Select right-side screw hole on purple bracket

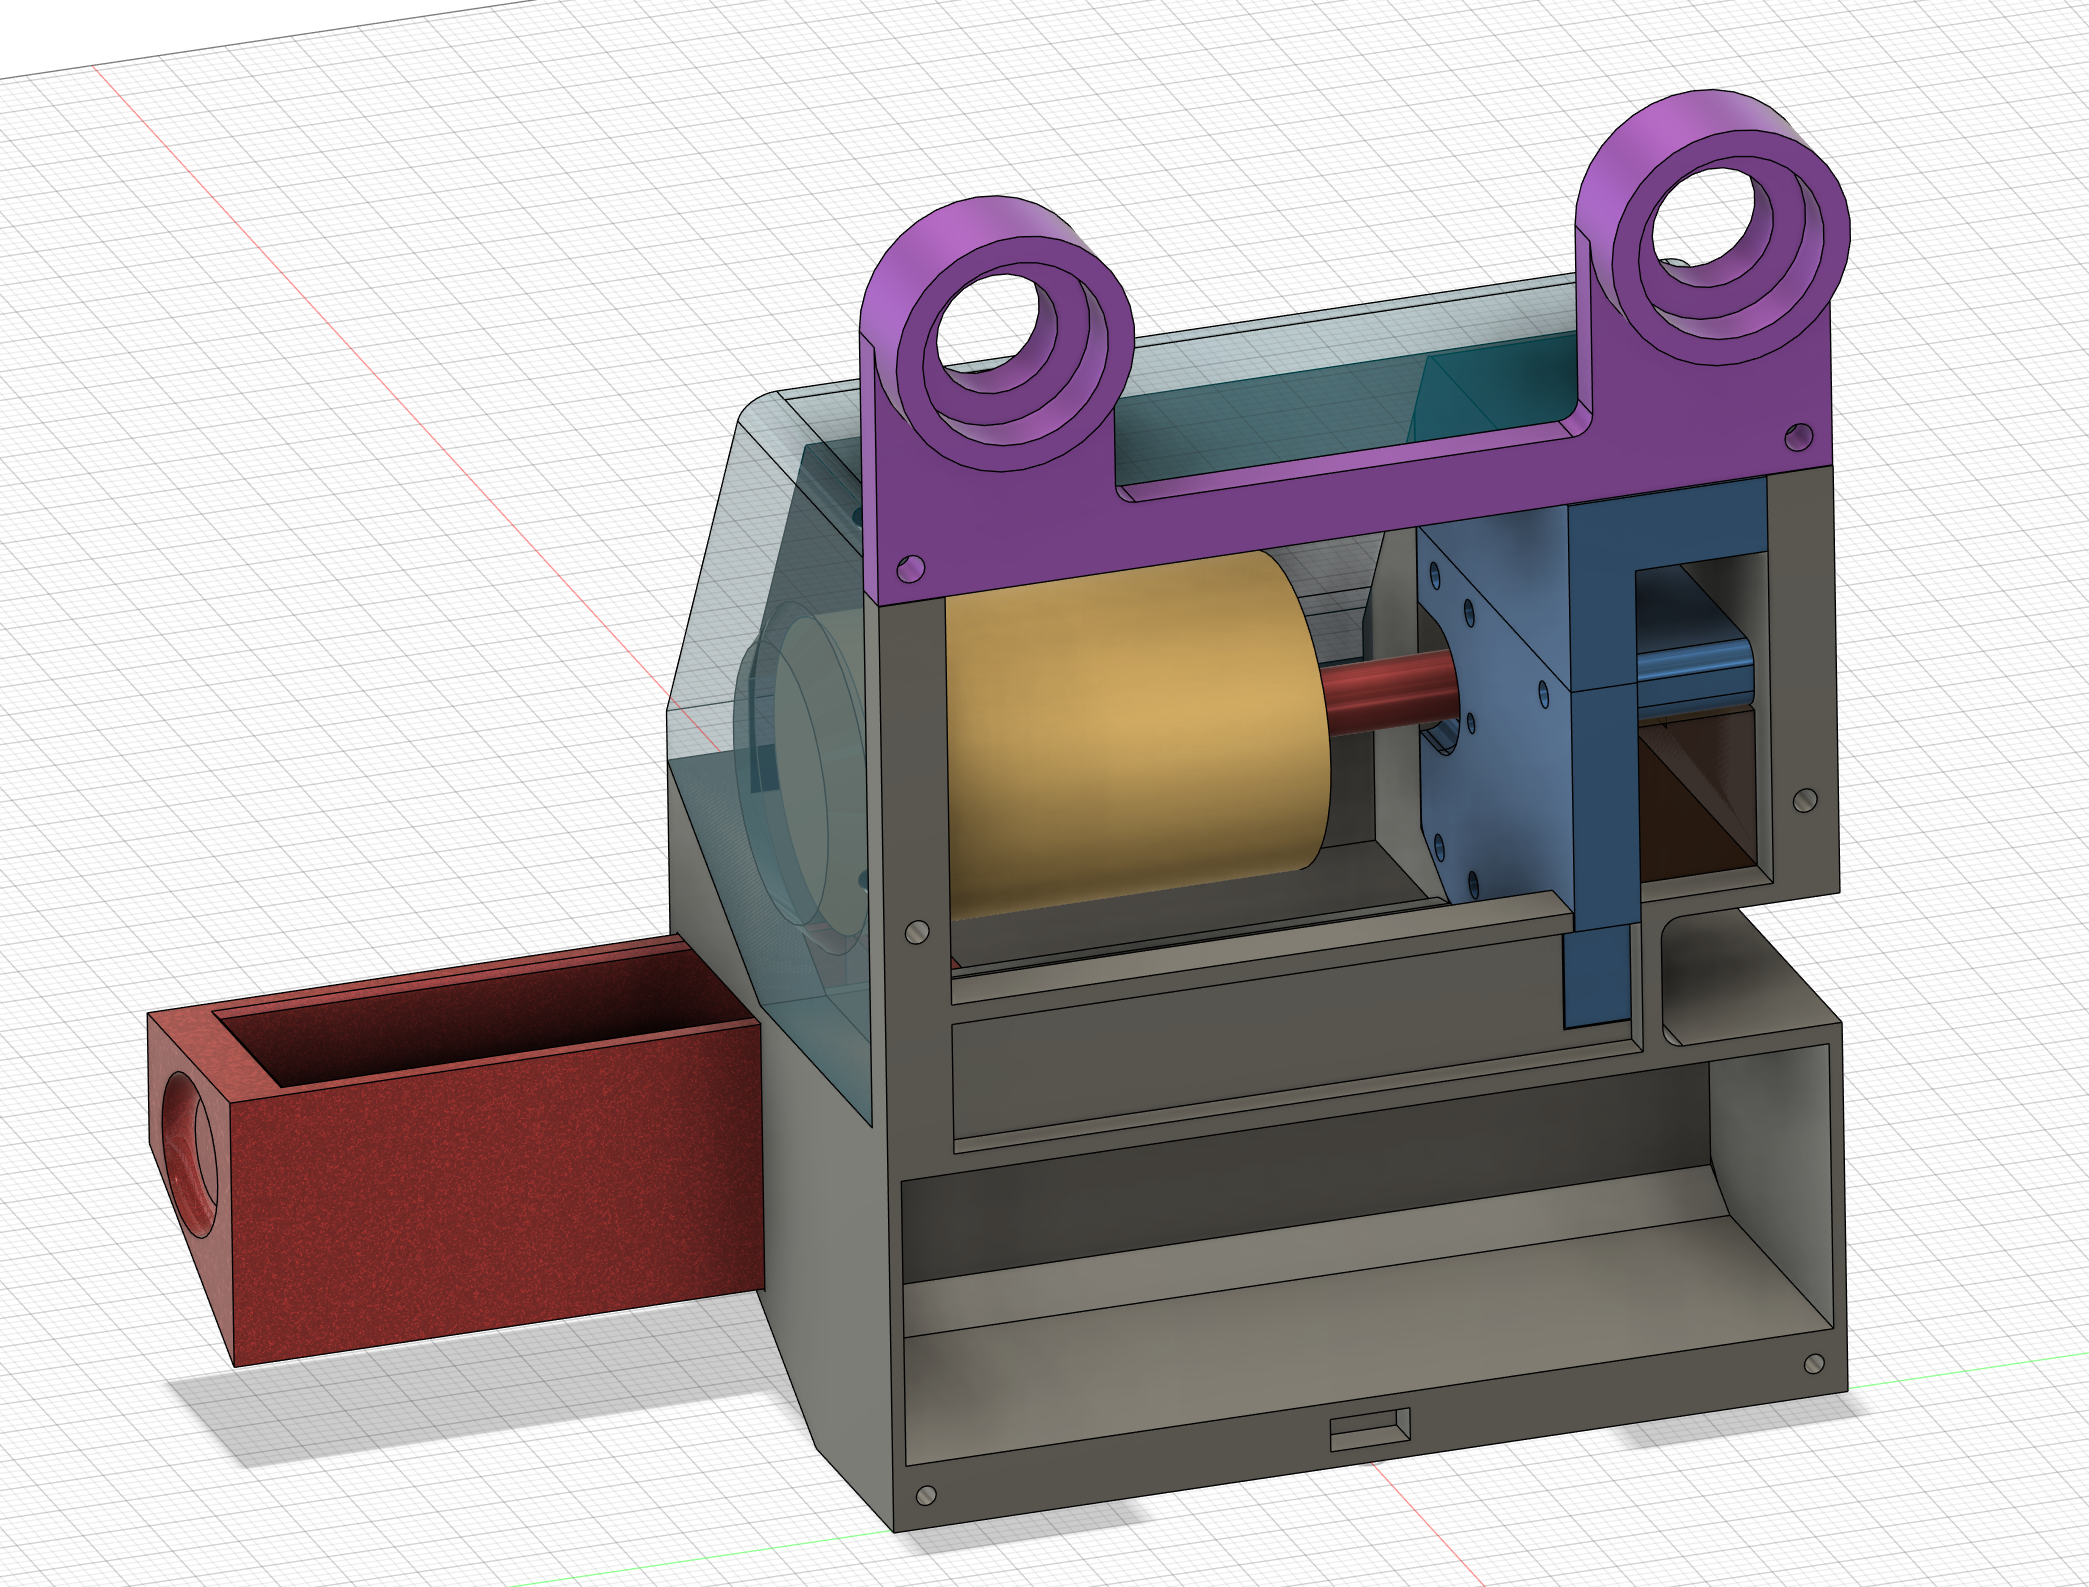(x=1798, y=437)
